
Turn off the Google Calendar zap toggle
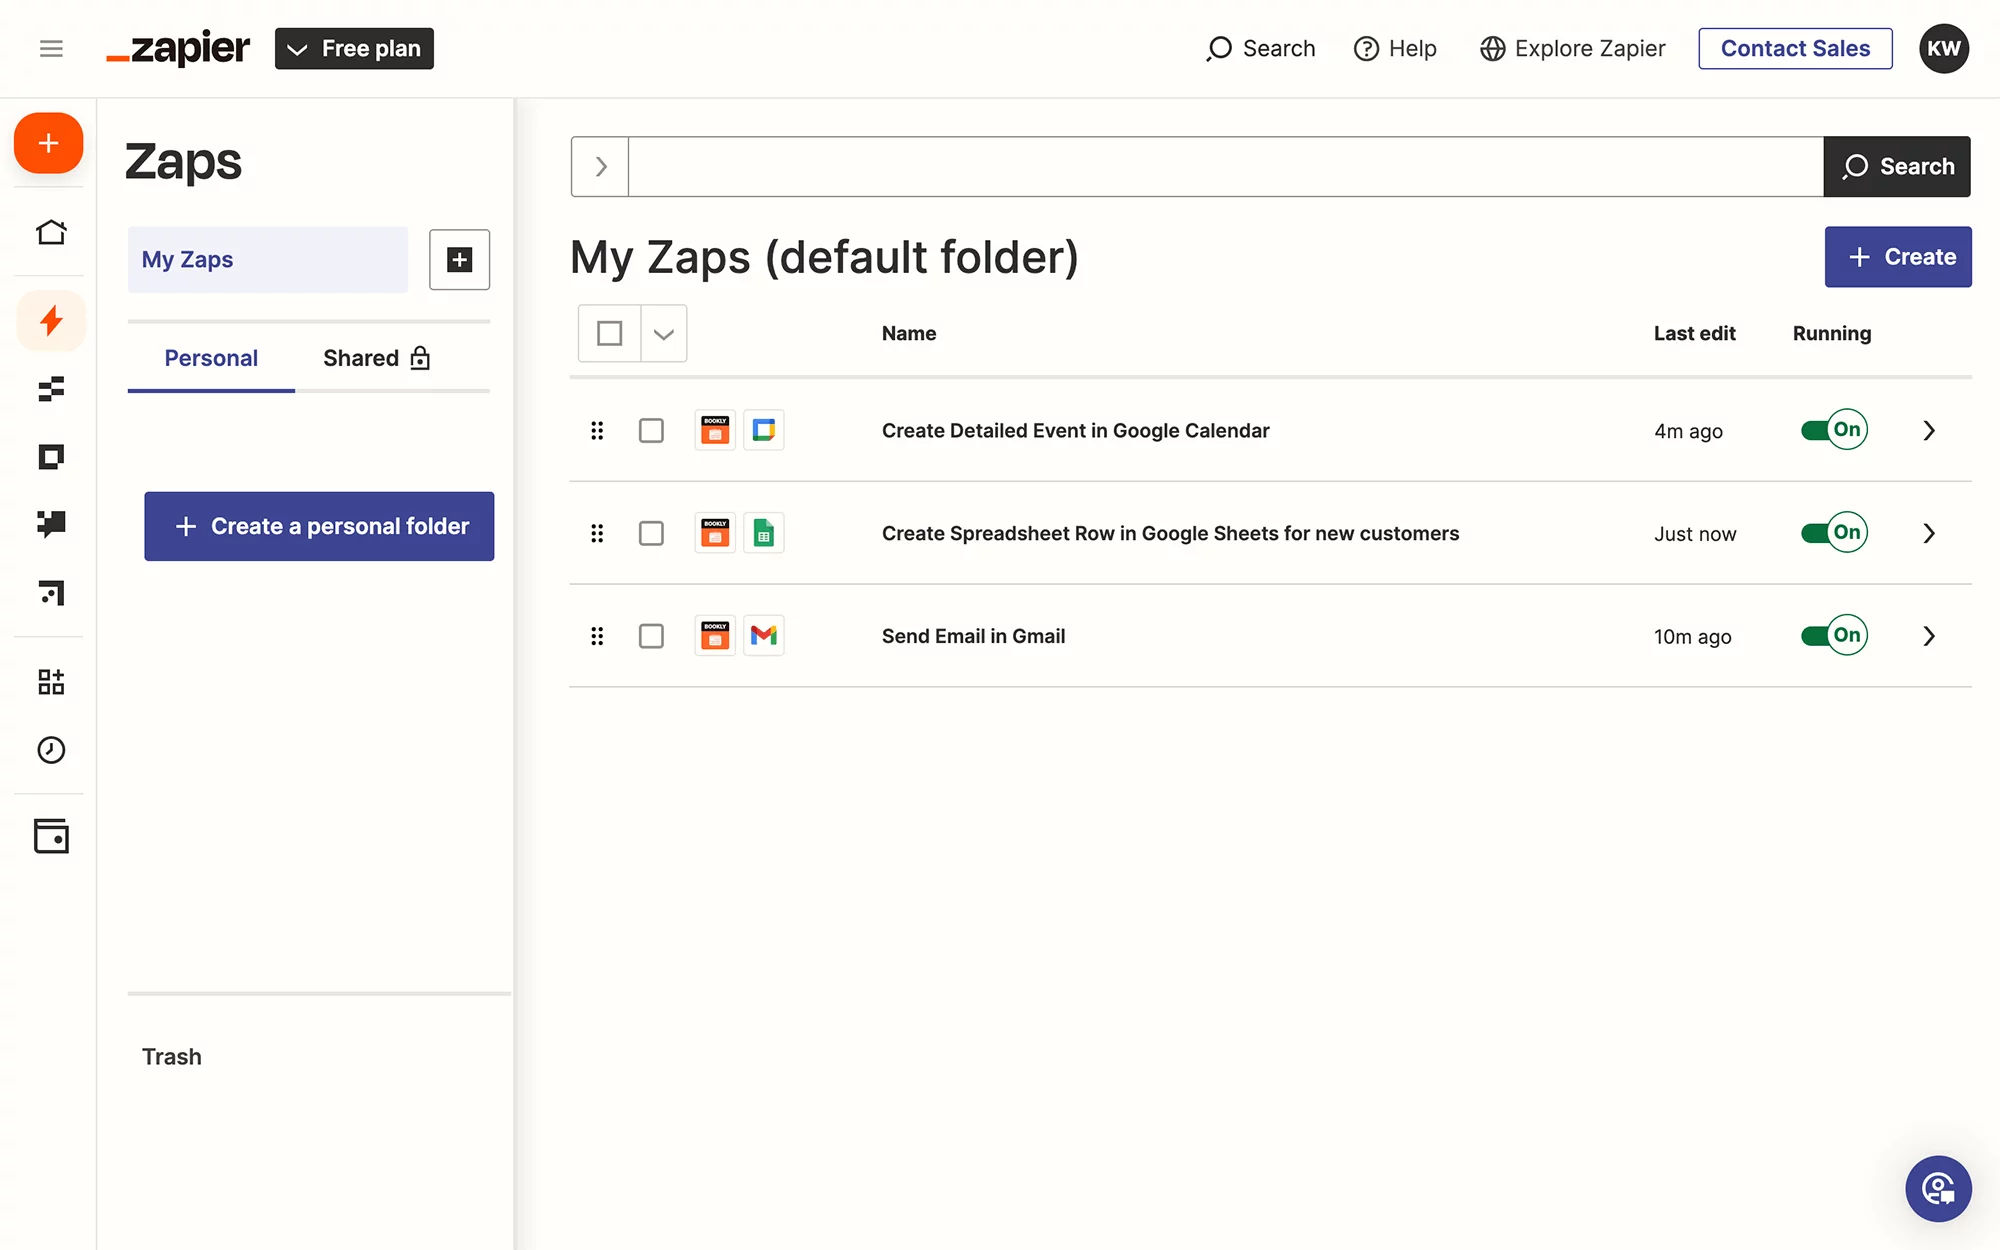(x=1834, y=430)
